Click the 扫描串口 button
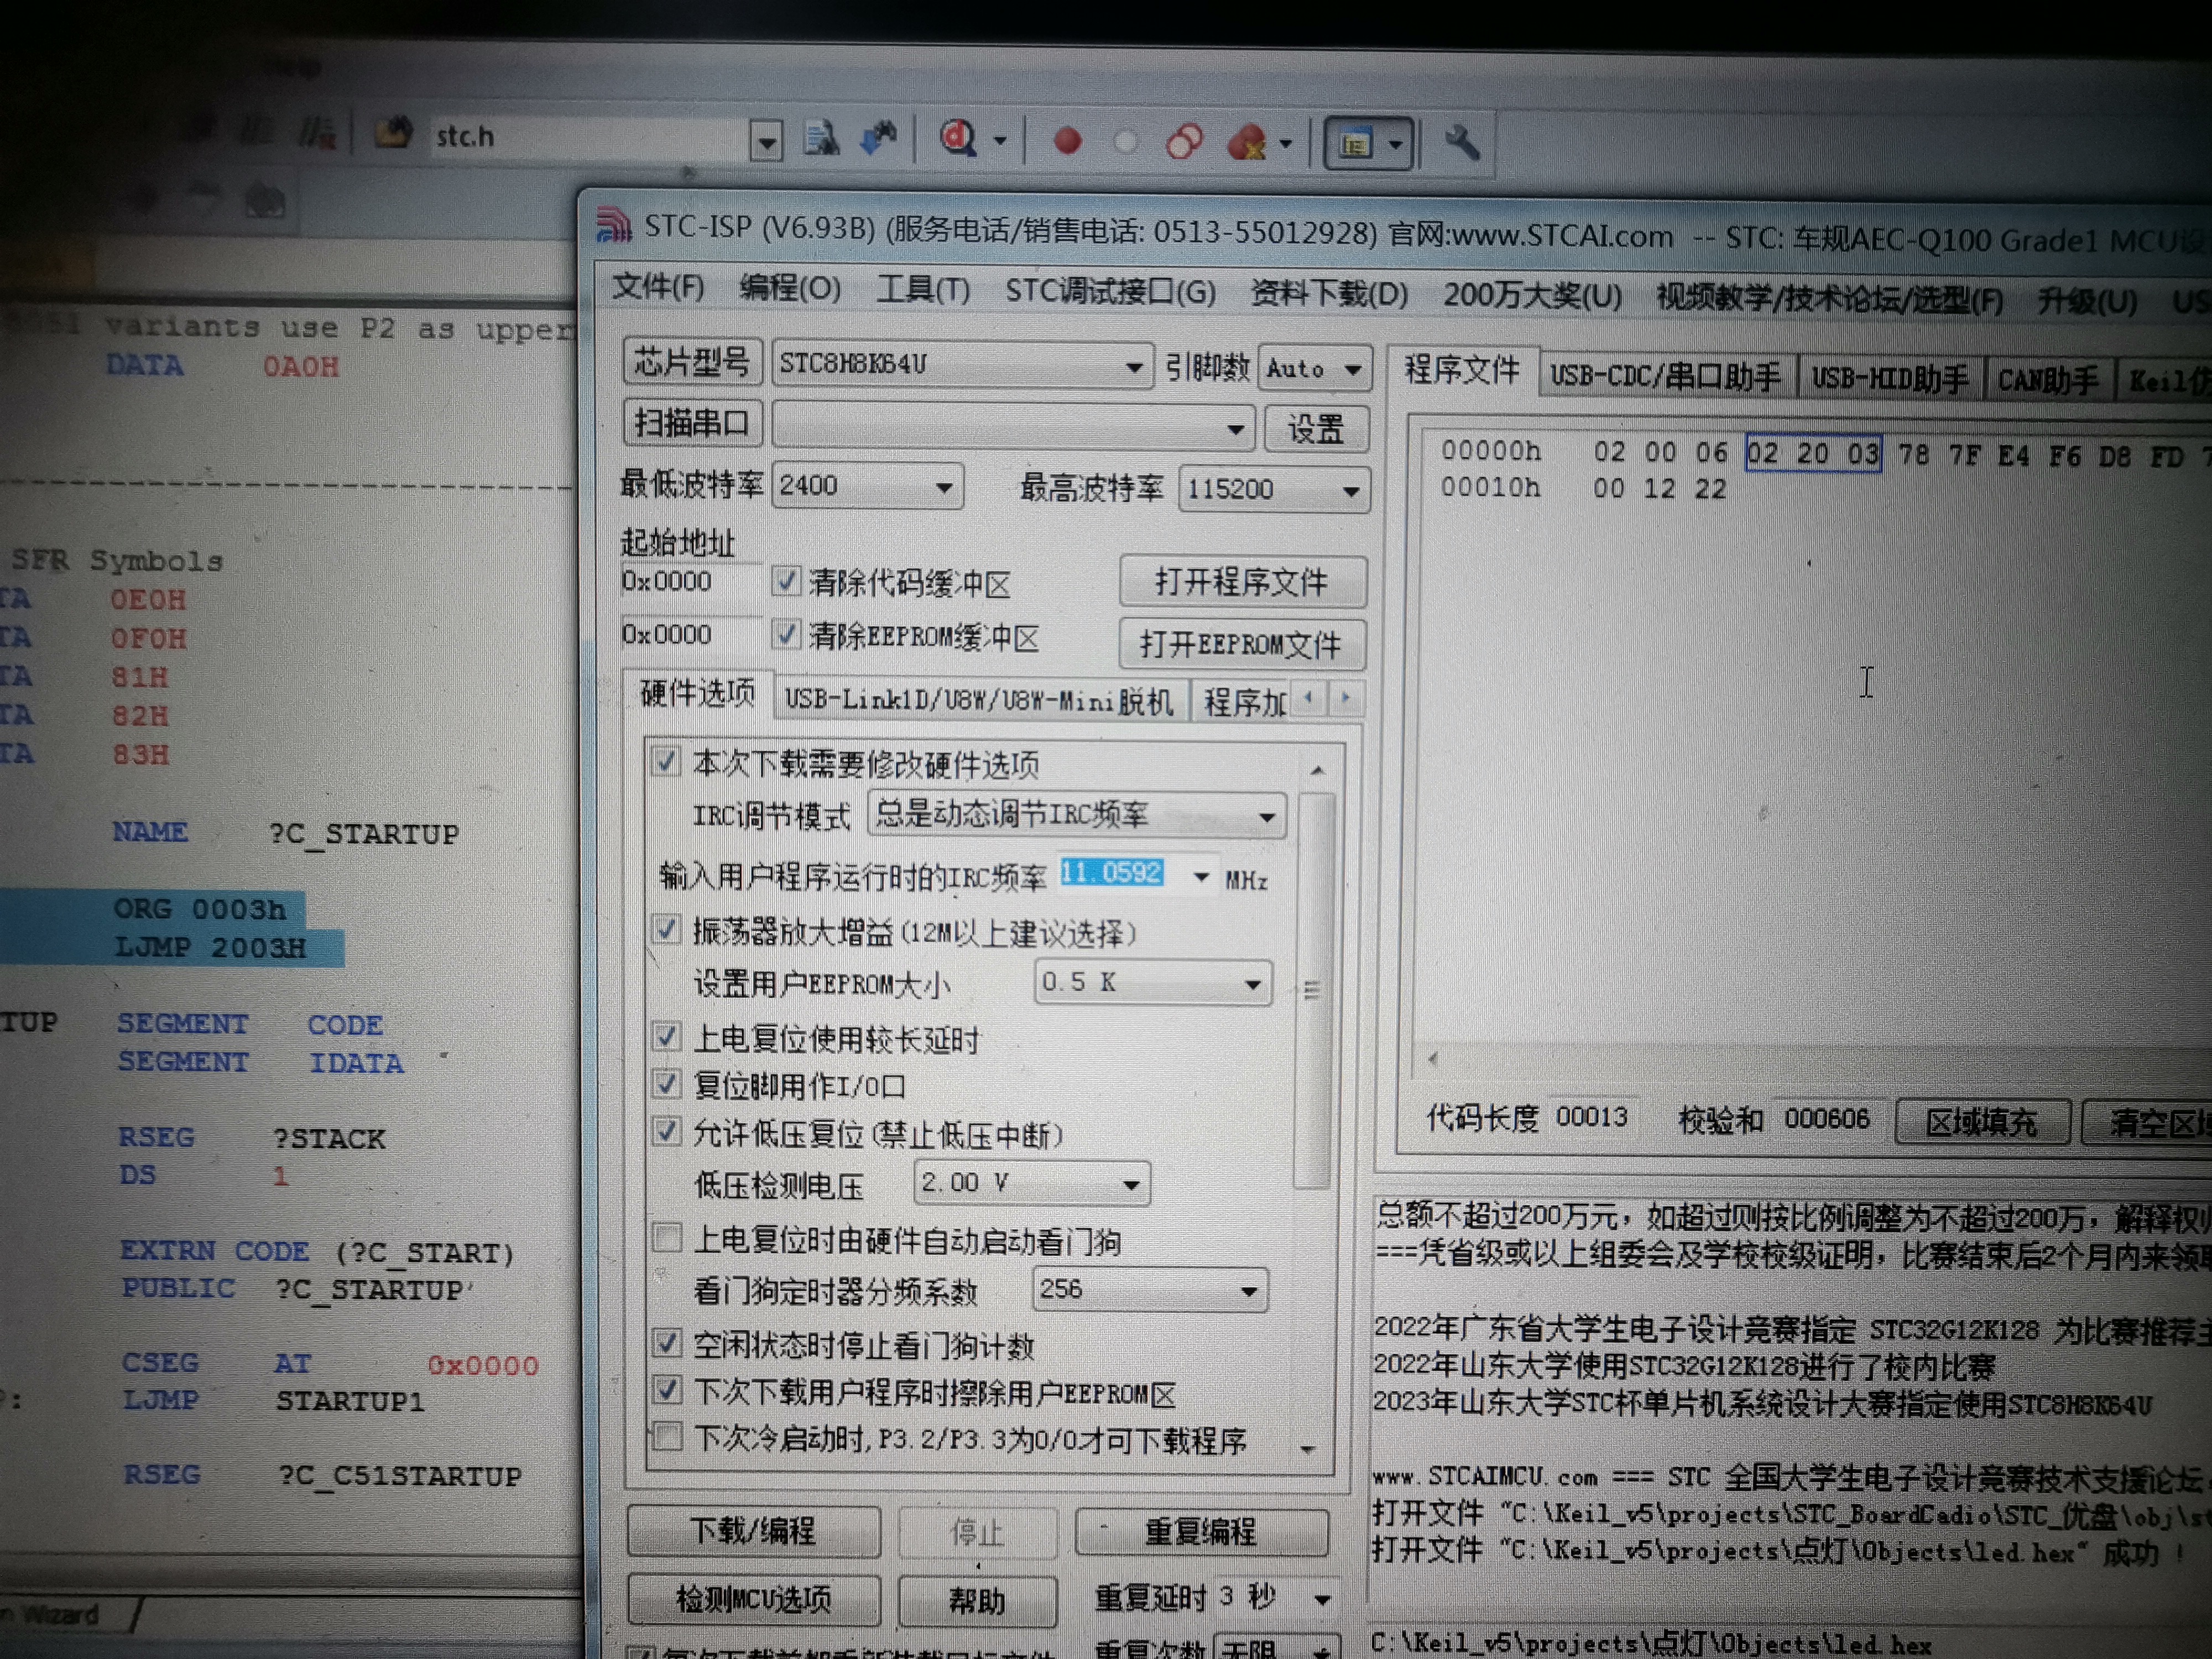Viewport: 2212px width, 1659px height. 692,423
